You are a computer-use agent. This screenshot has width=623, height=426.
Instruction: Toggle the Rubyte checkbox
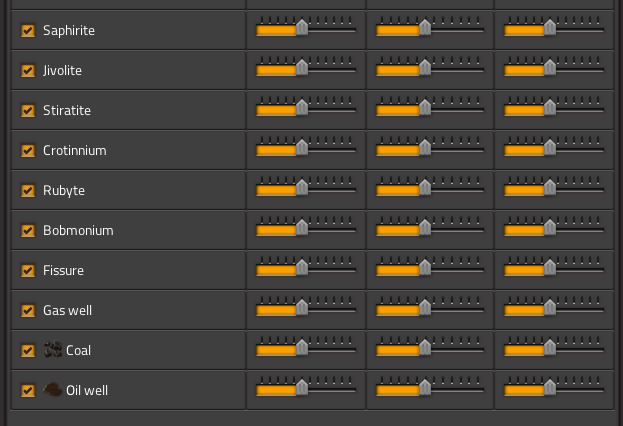28,190
